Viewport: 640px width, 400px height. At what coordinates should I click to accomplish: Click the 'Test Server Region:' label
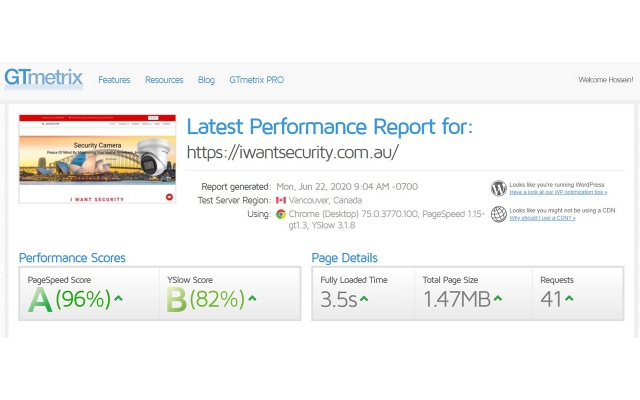[234, 200]
